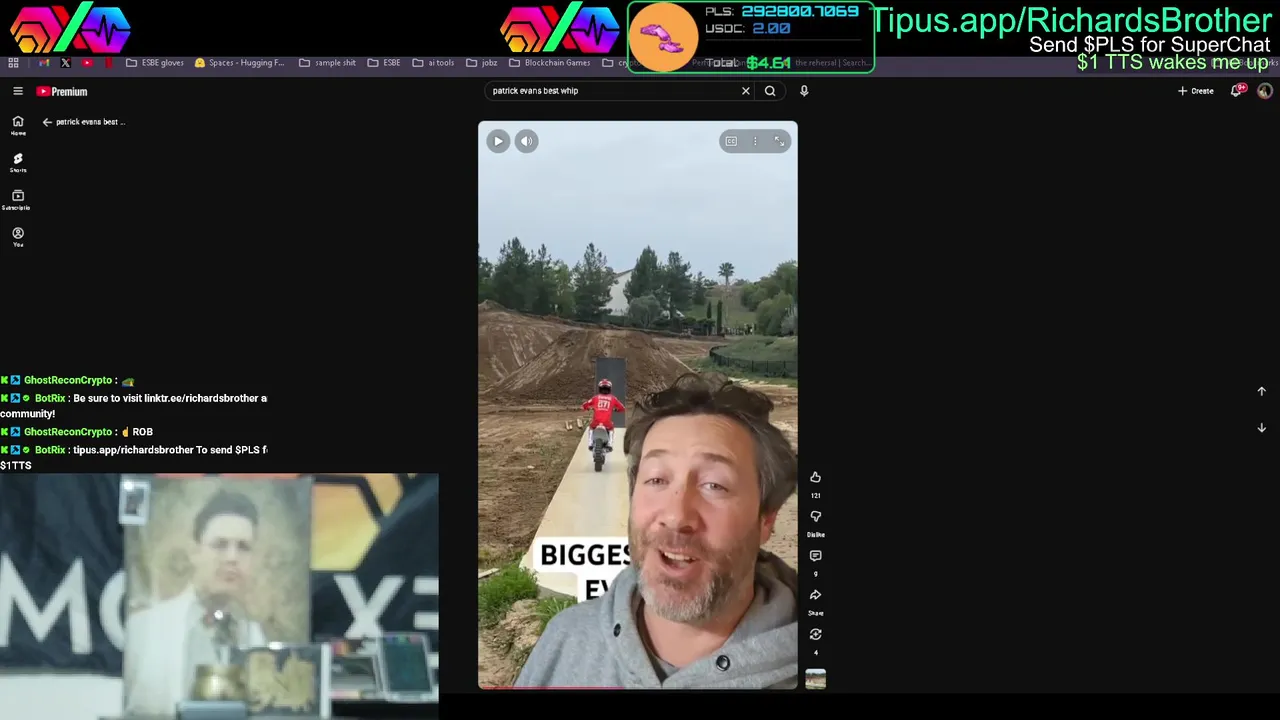Open the browser apps grid icon

point(13,62)
